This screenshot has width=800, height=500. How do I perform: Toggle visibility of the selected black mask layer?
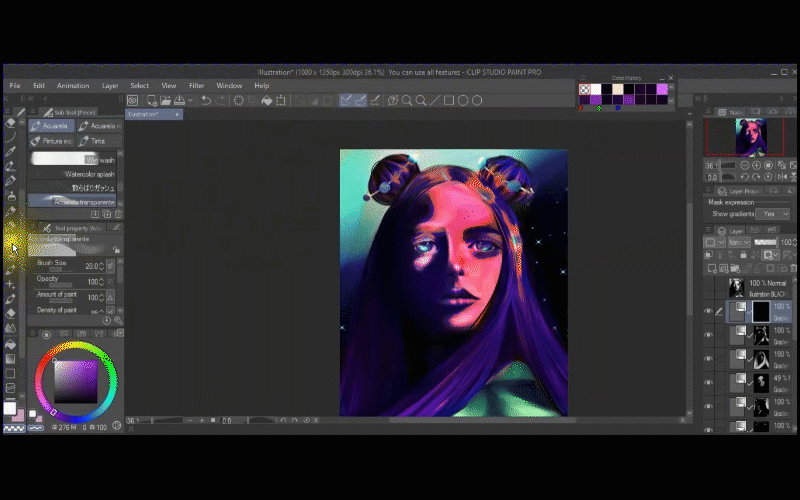(708, 311)
